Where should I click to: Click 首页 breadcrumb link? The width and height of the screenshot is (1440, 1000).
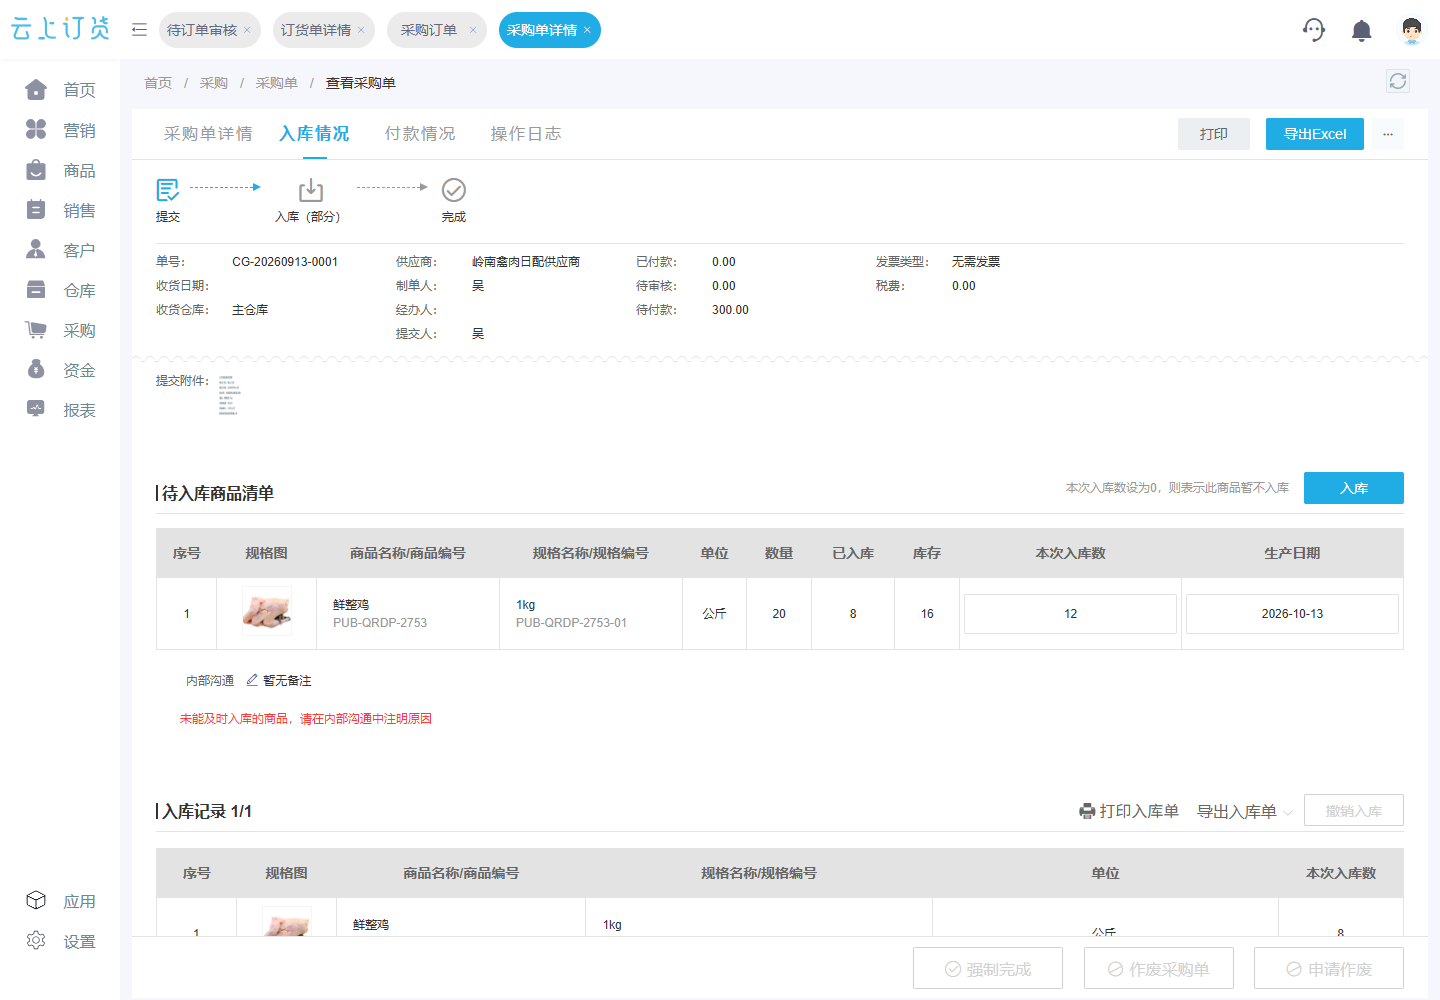[158, 83]
